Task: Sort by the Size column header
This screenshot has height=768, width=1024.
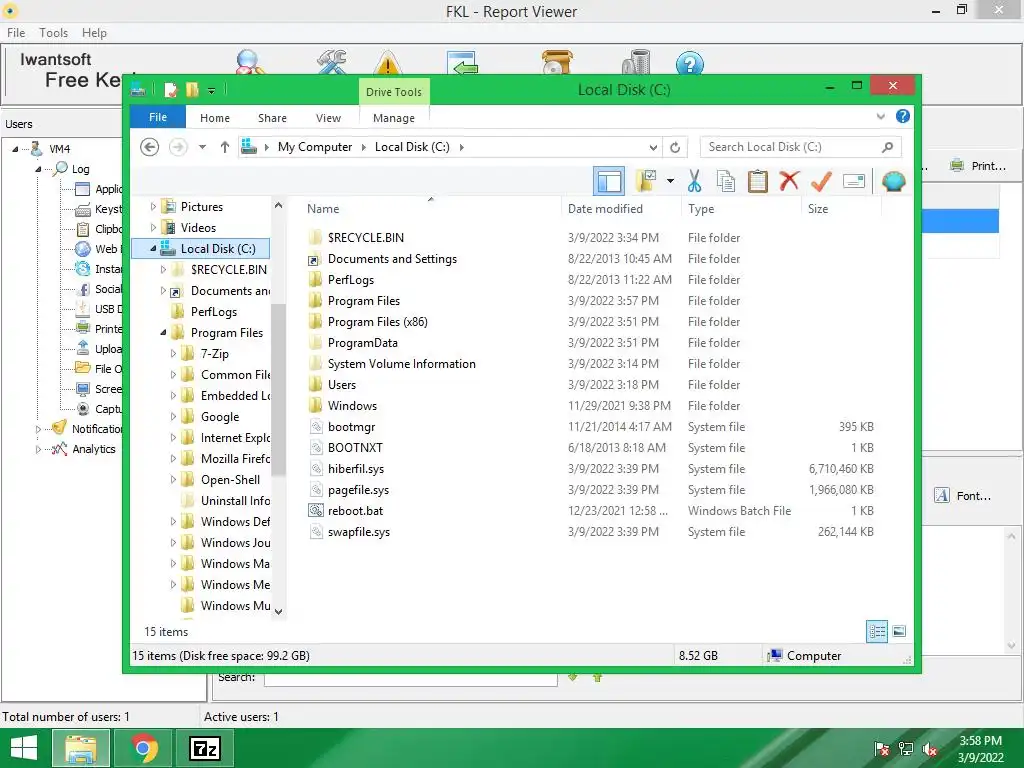Action: (x=841, y=208)
